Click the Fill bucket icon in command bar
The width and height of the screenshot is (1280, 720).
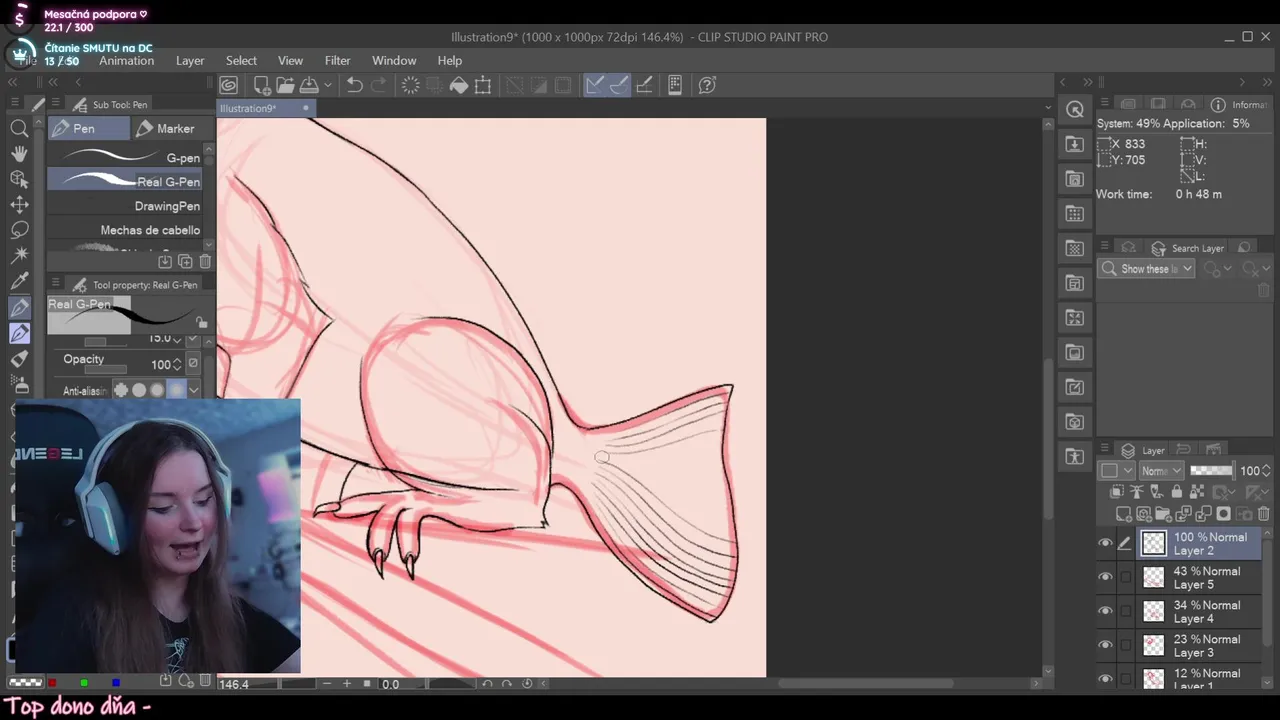(x=459, y=85)
